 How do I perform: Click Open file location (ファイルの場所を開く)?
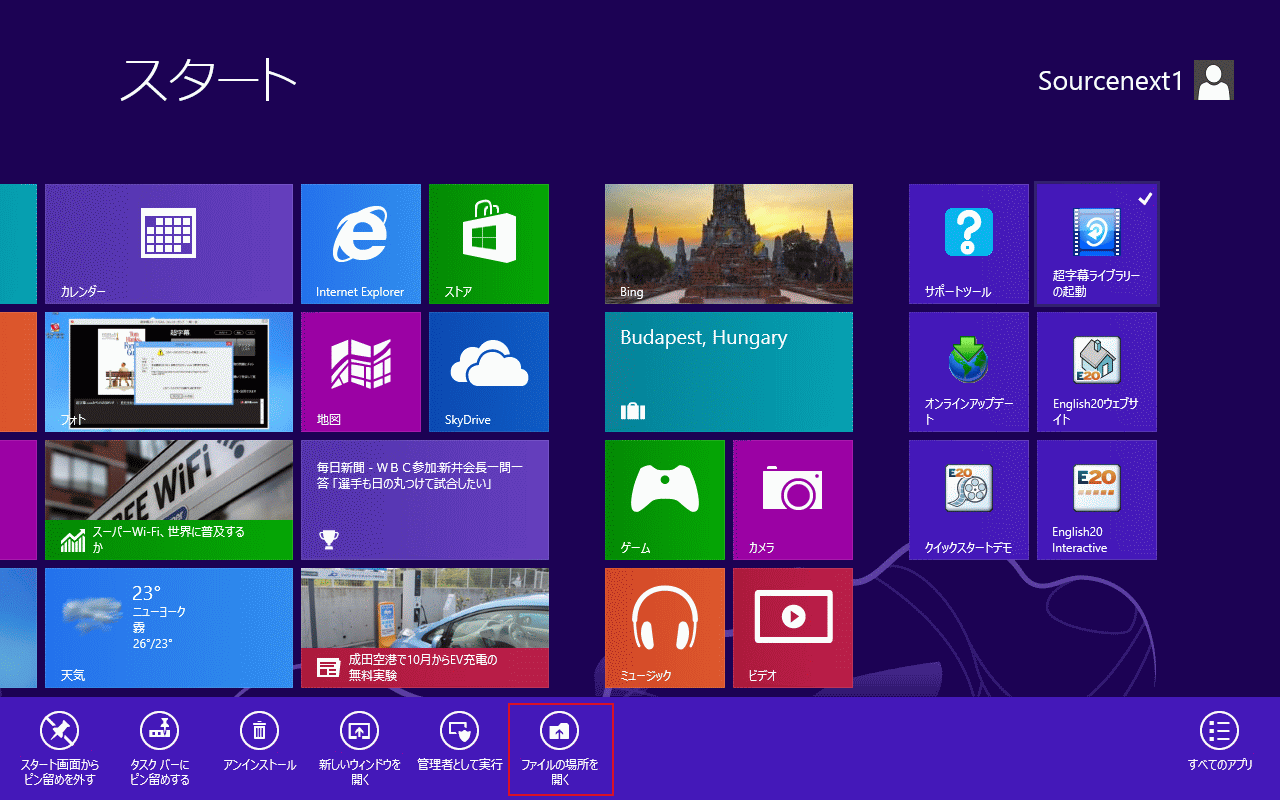point(560,749)
